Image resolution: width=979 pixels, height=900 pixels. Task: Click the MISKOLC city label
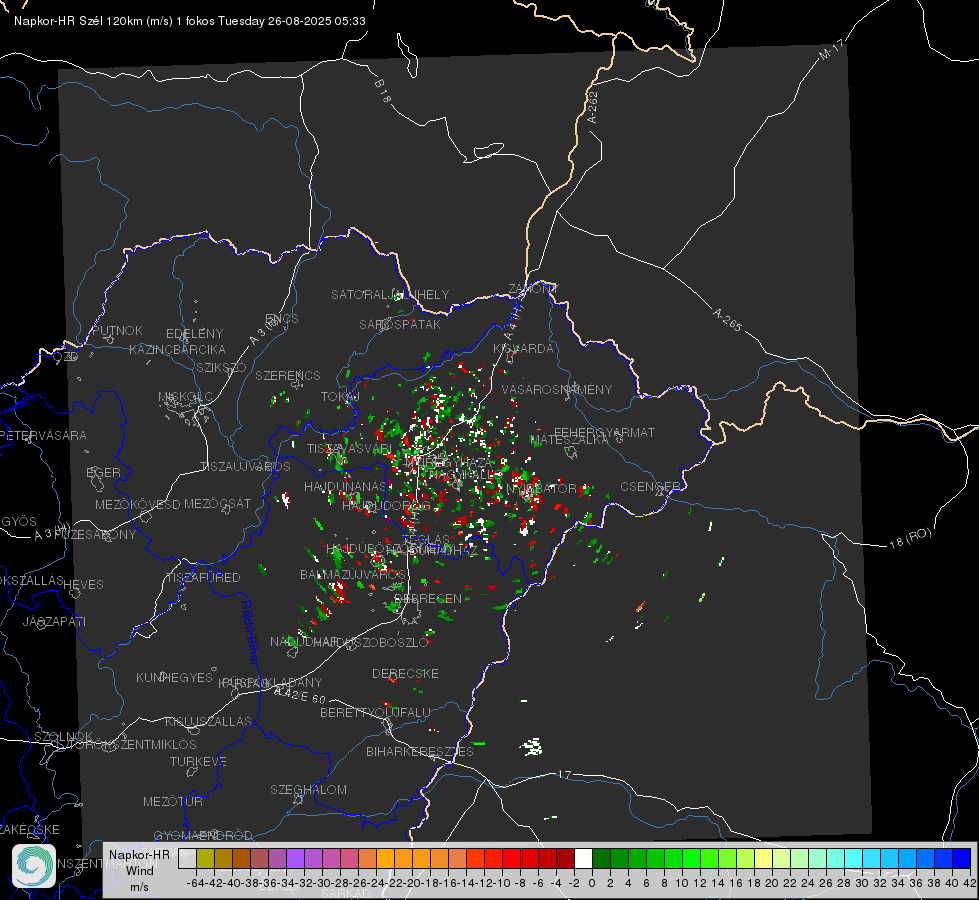[185, 397]
